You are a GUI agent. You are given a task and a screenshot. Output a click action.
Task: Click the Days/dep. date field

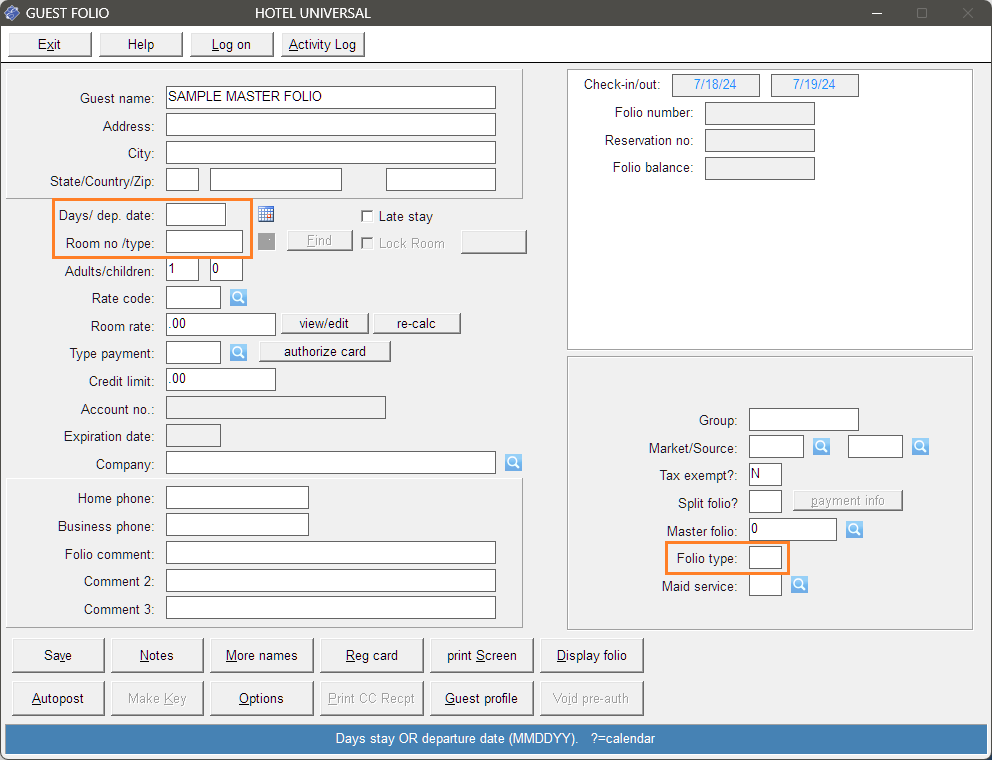tap(196, 215)
